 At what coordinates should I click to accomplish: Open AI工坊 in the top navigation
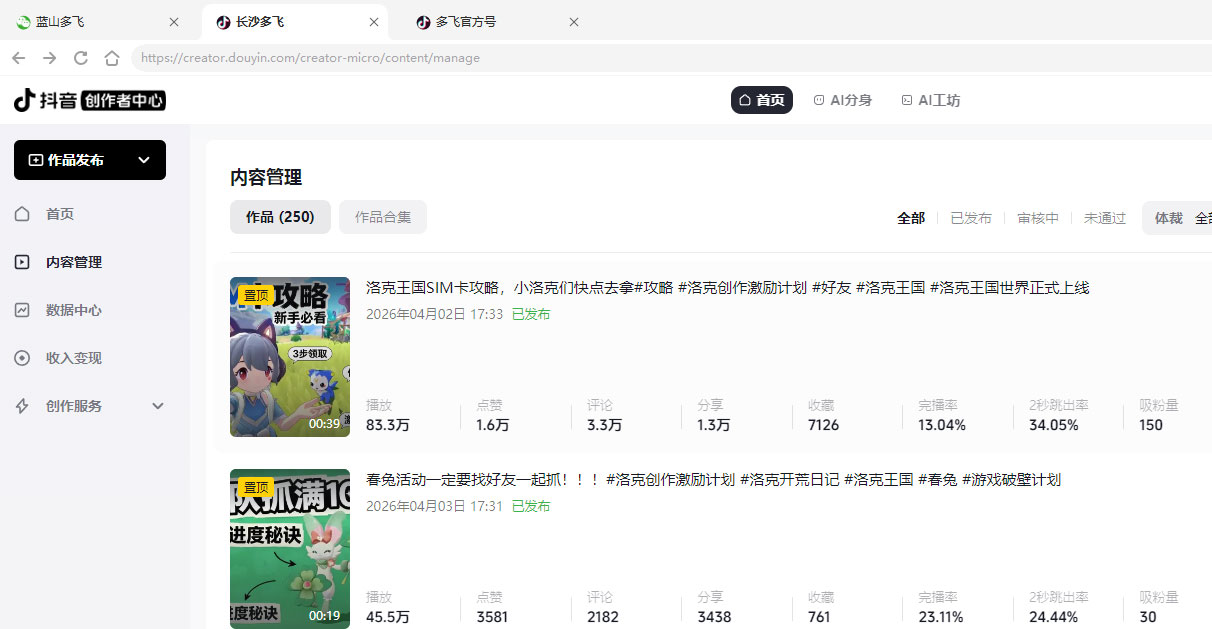tap(930, 100)
